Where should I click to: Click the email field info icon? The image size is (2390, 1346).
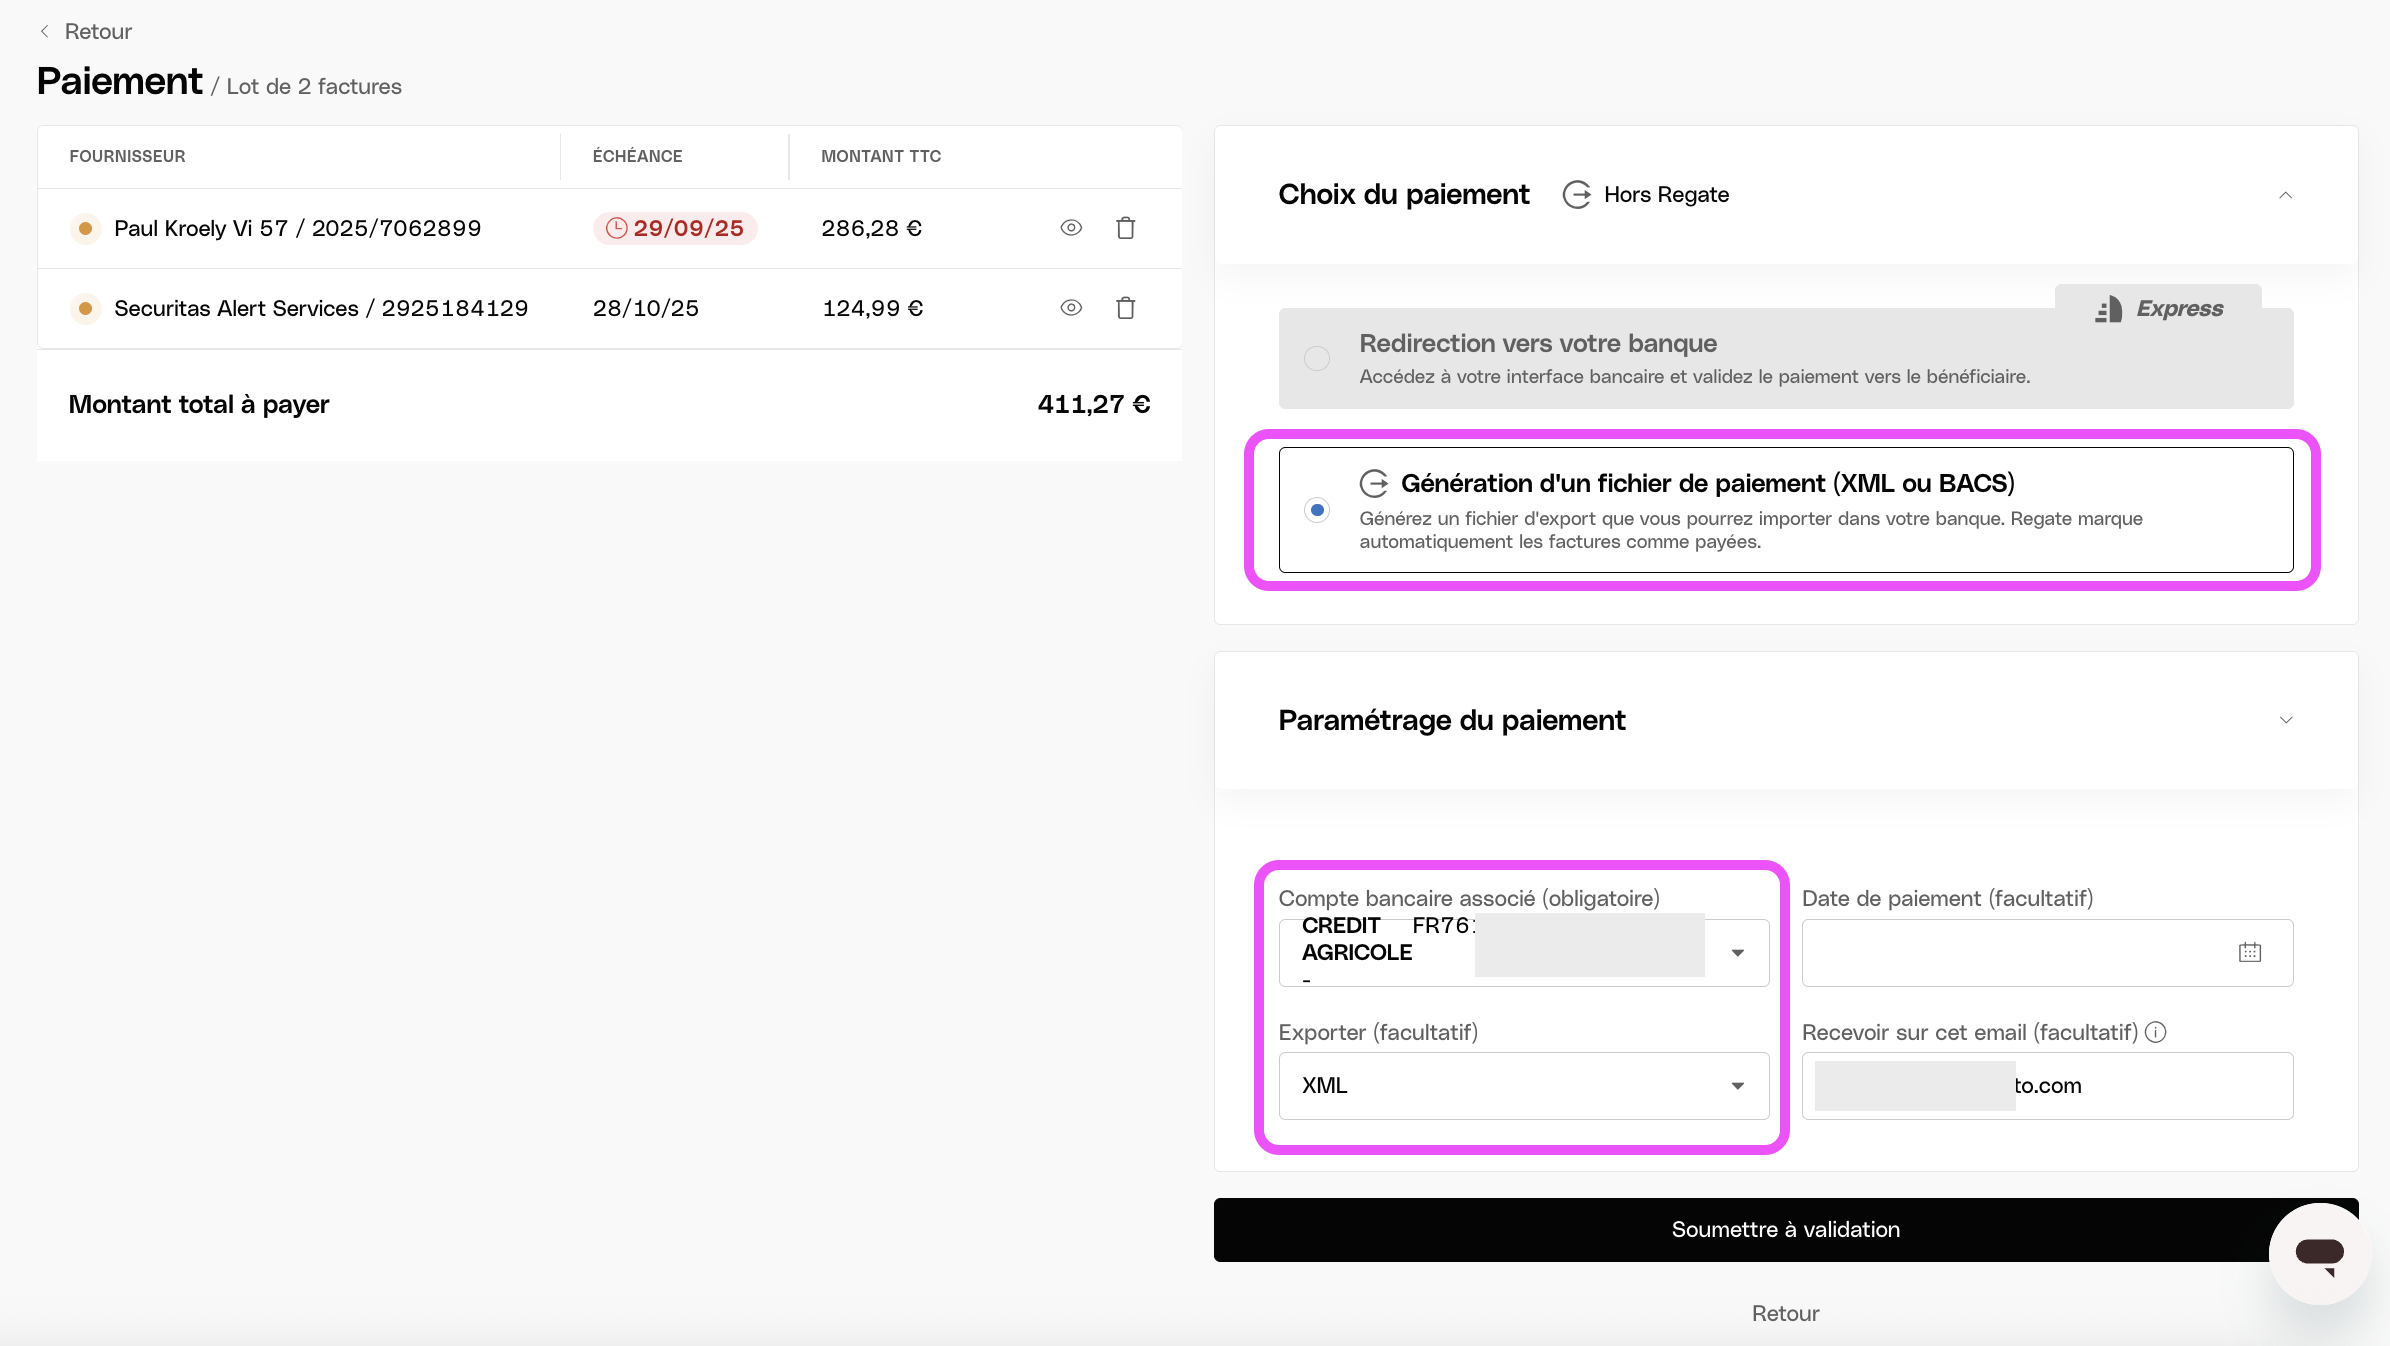(x=2156, y=1032)
